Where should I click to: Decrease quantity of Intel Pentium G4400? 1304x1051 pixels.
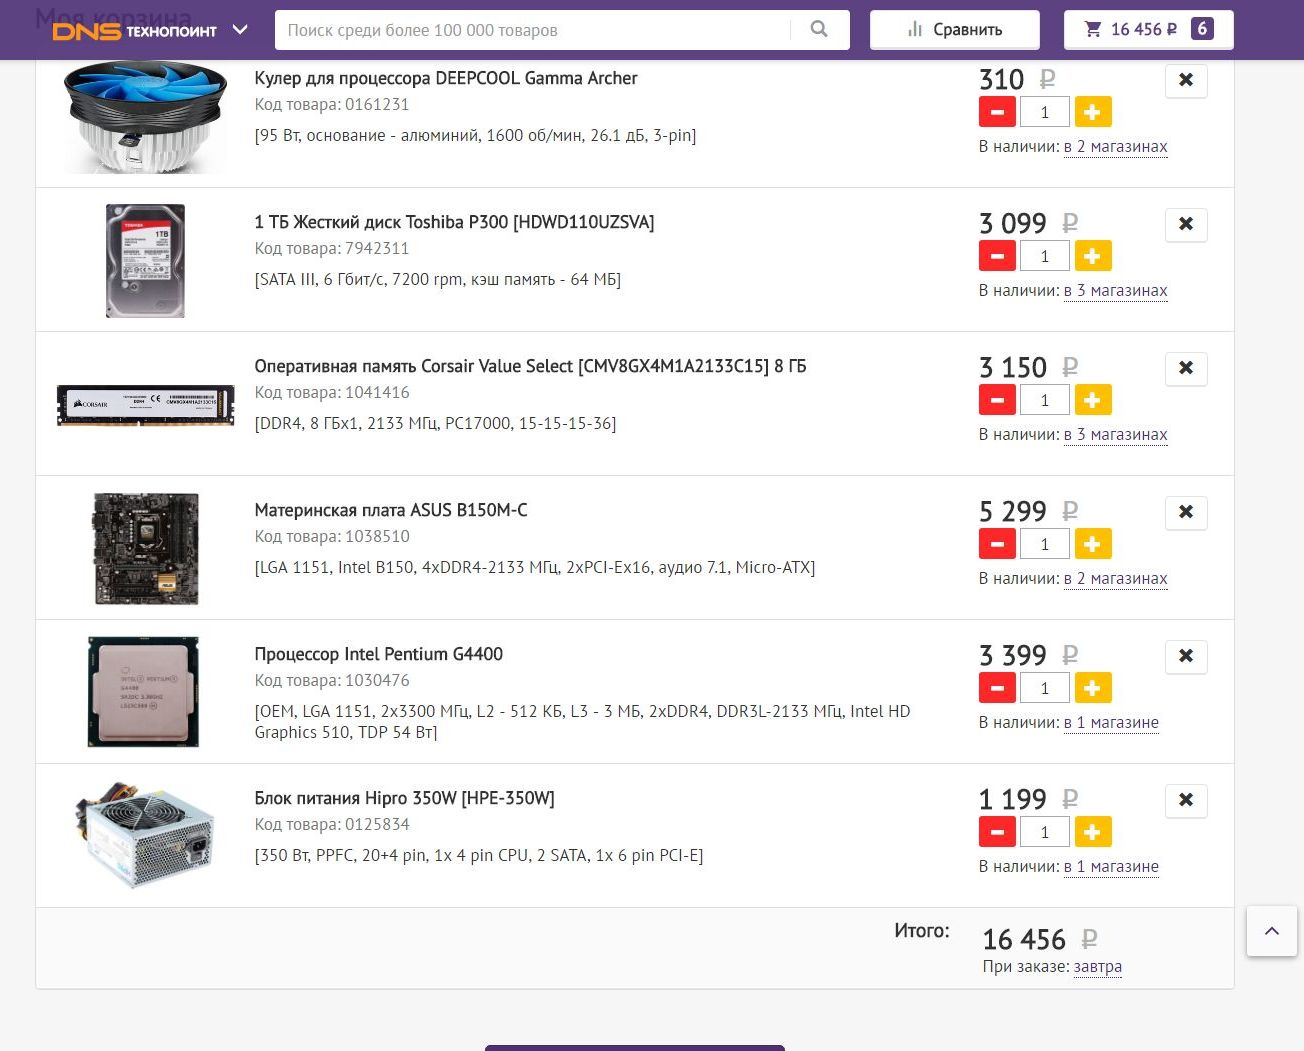click(997, 688)
